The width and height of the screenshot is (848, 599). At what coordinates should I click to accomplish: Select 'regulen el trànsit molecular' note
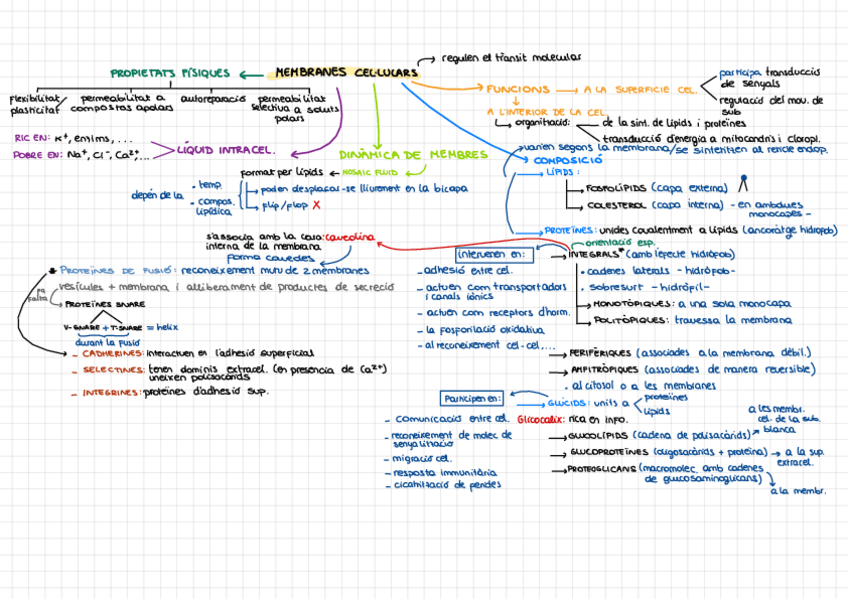click(x=511, y=57)
